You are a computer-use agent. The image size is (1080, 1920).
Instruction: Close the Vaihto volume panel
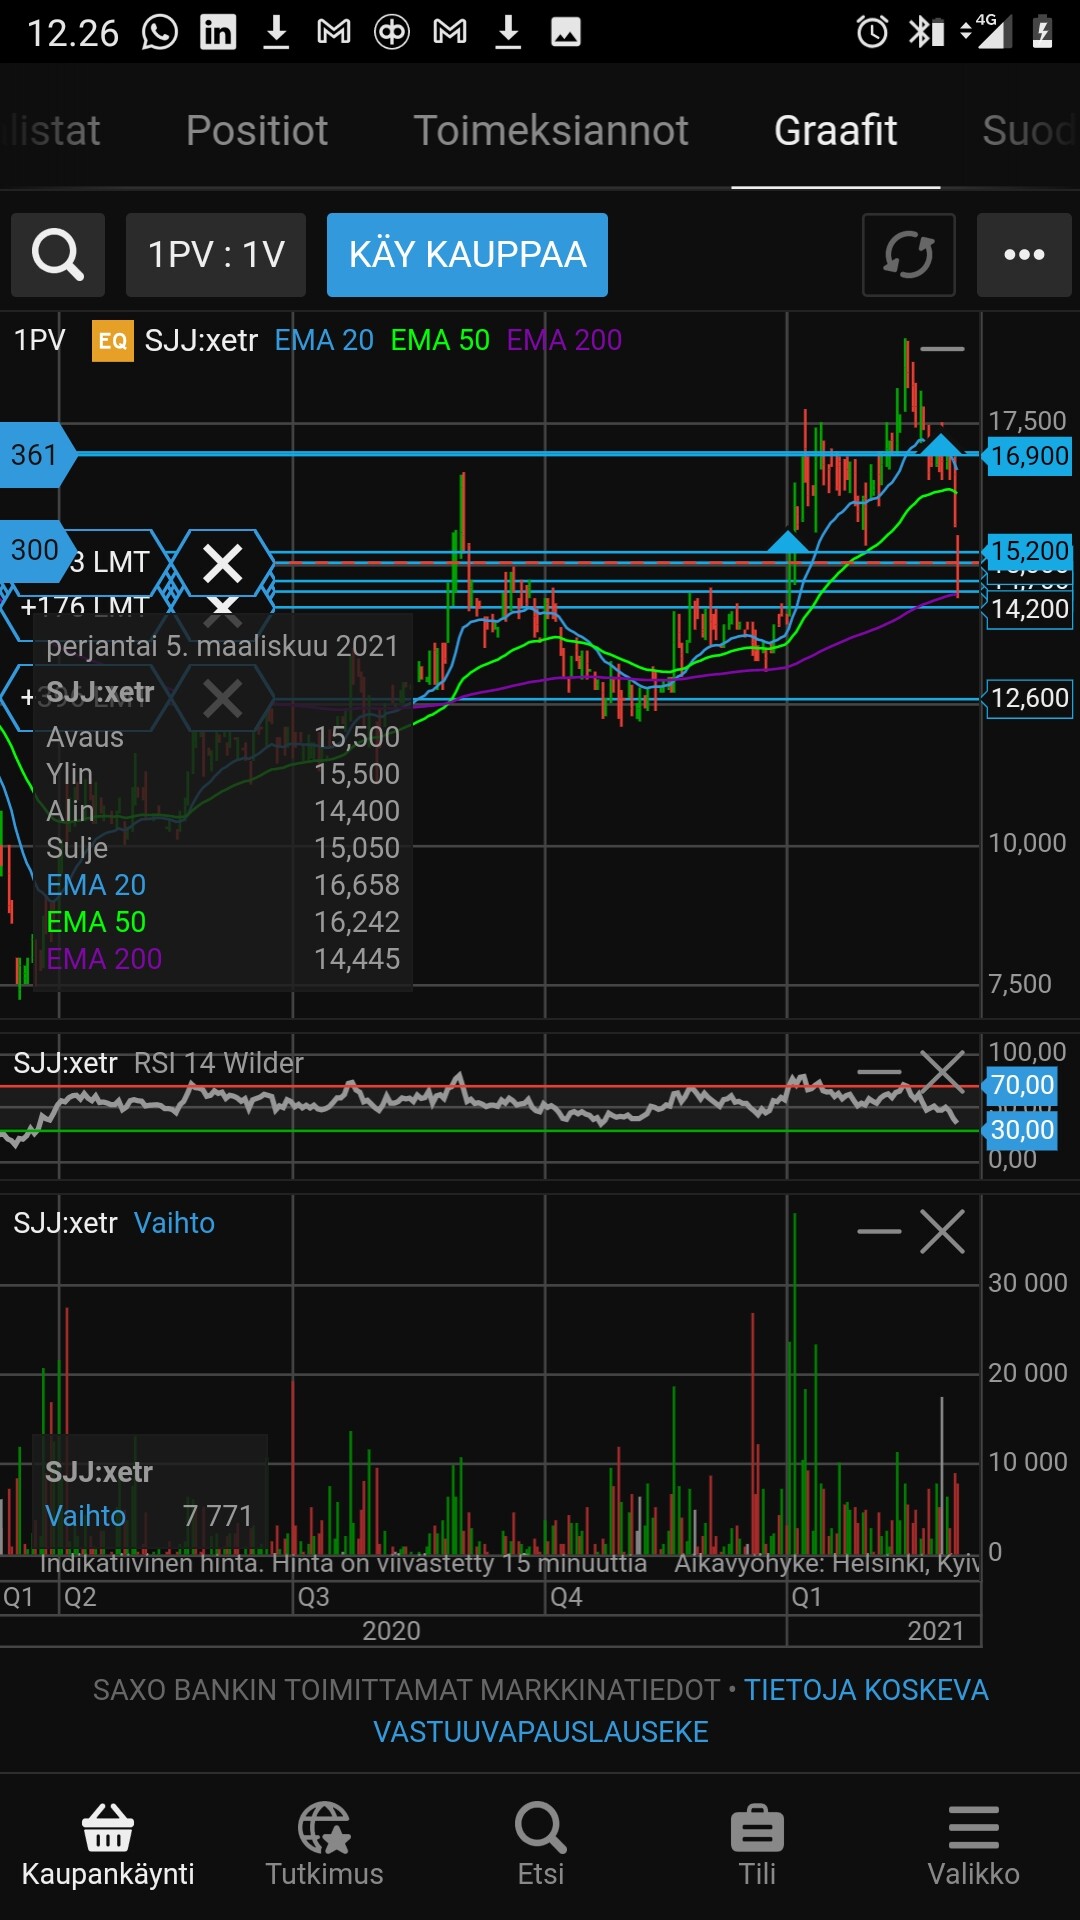(x=942, y=1231)
